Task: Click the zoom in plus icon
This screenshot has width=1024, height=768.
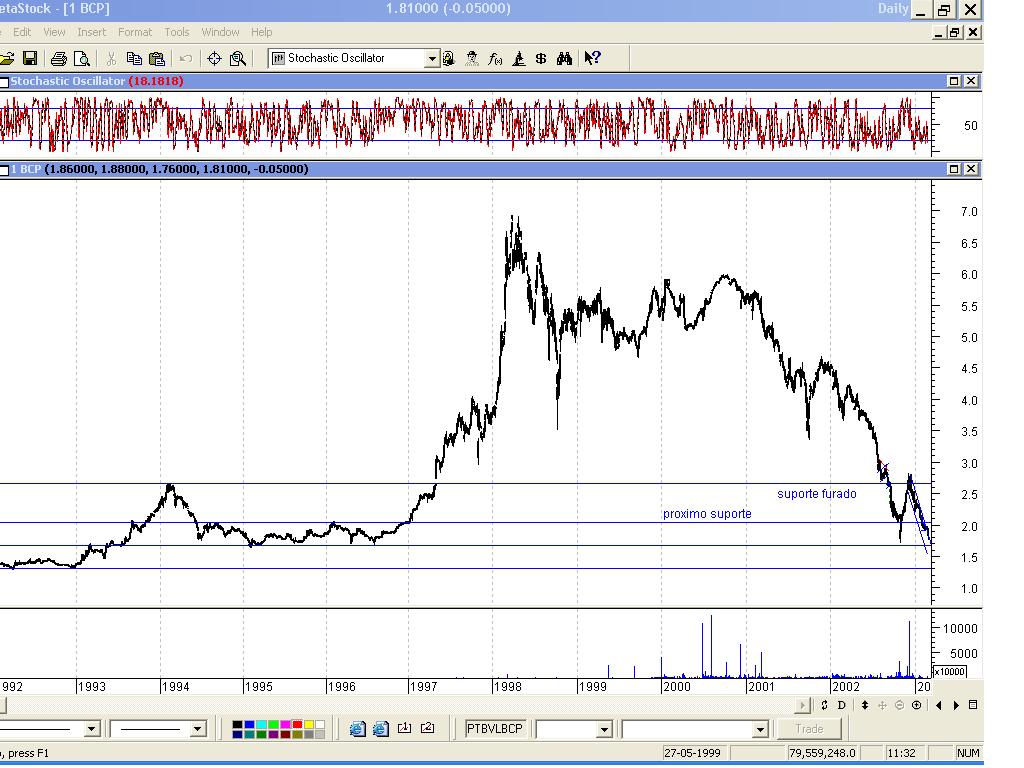Action: [916, 705]
